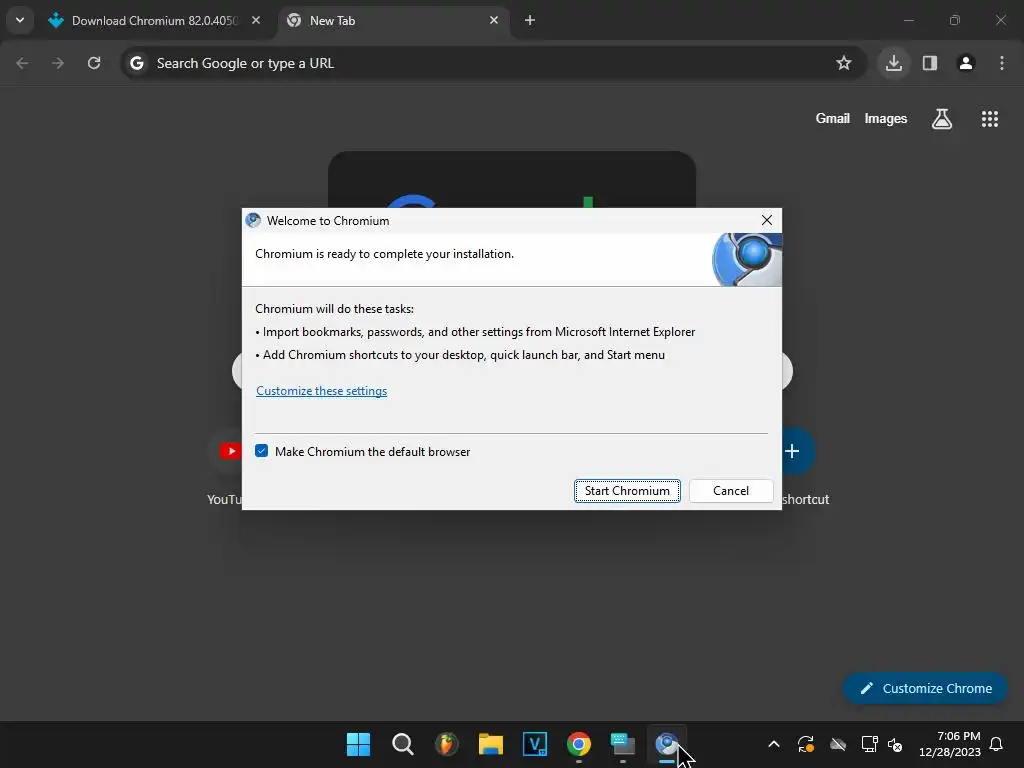This screenshot has width=1024, height=768.
Task: Open notifications bell icon
Action: point(996,744)
